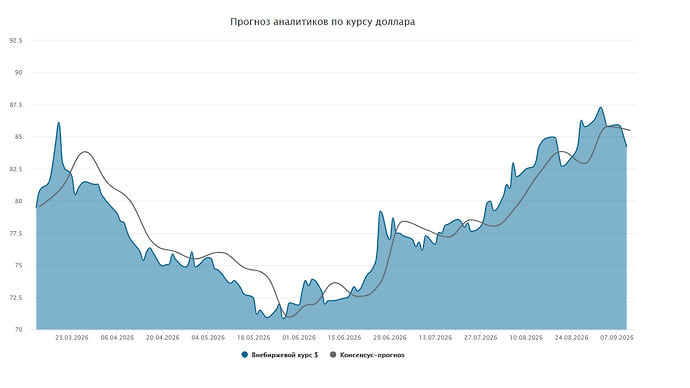Select the 06.04.2026 date label

click(117, 338)
